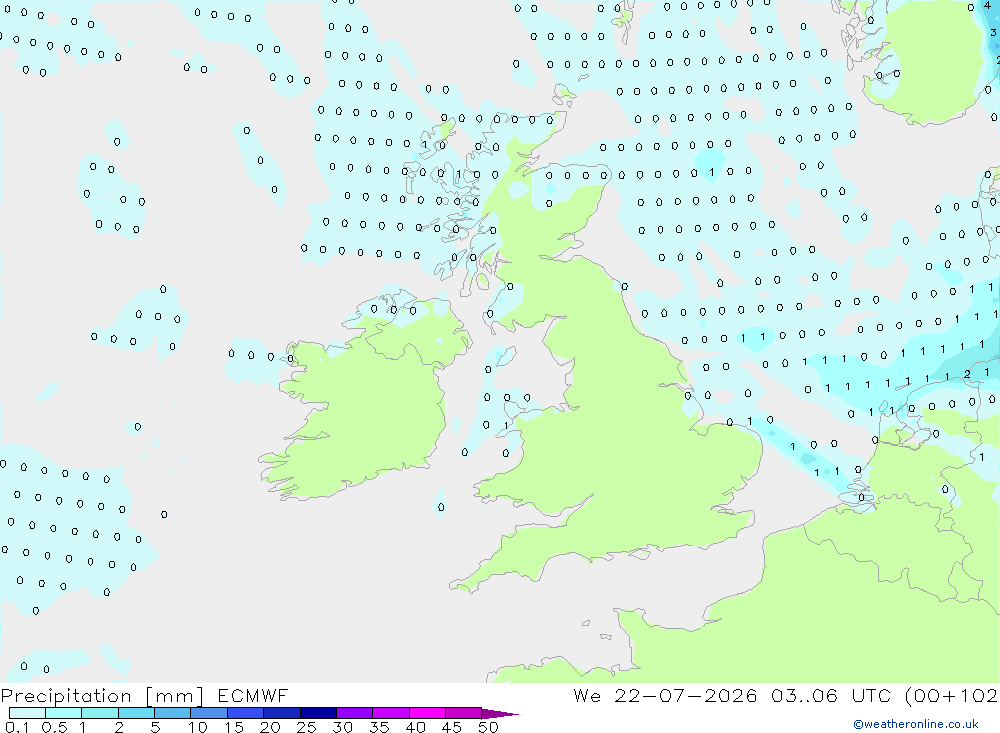Select the 40–45 mm legend swatch
Viewport: 1000px width, 733px height.
[427, 713]
